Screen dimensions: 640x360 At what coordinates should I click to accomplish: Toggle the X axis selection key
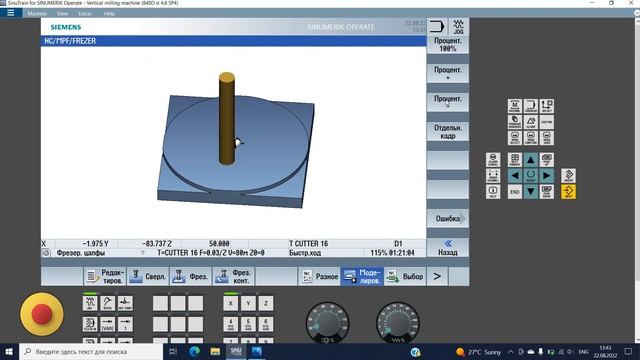coord(231,303)
